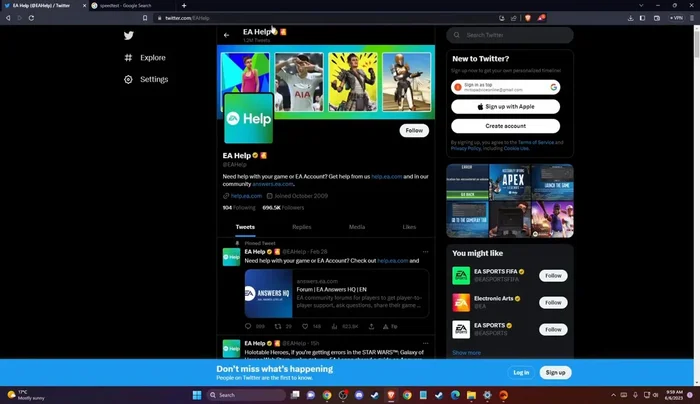This screenshot has width=700, height=404.
Task: Click the taskbar Search box
Action: (x=246, y=395)
